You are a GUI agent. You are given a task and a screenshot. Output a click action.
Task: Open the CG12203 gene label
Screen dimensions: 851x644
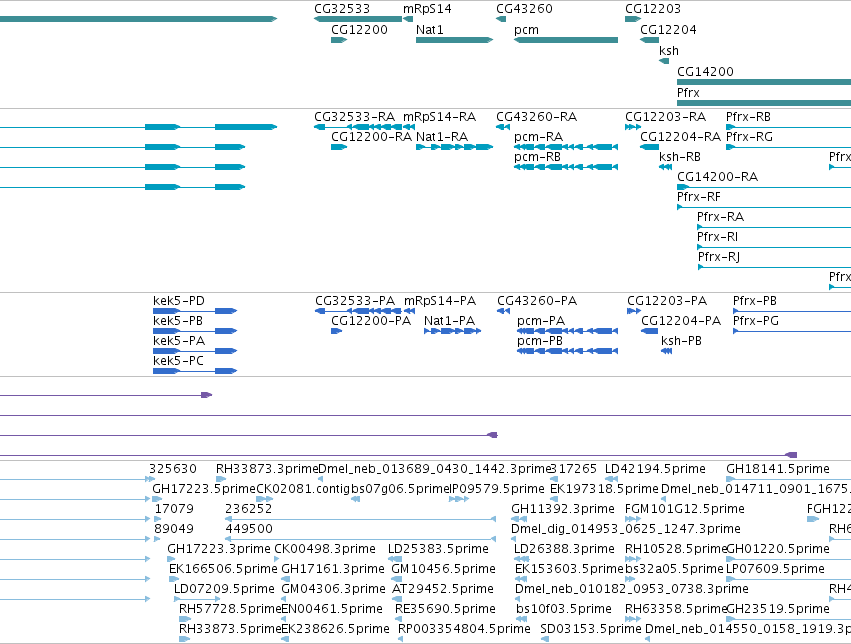pyautogui.click(x=653, y=9)
